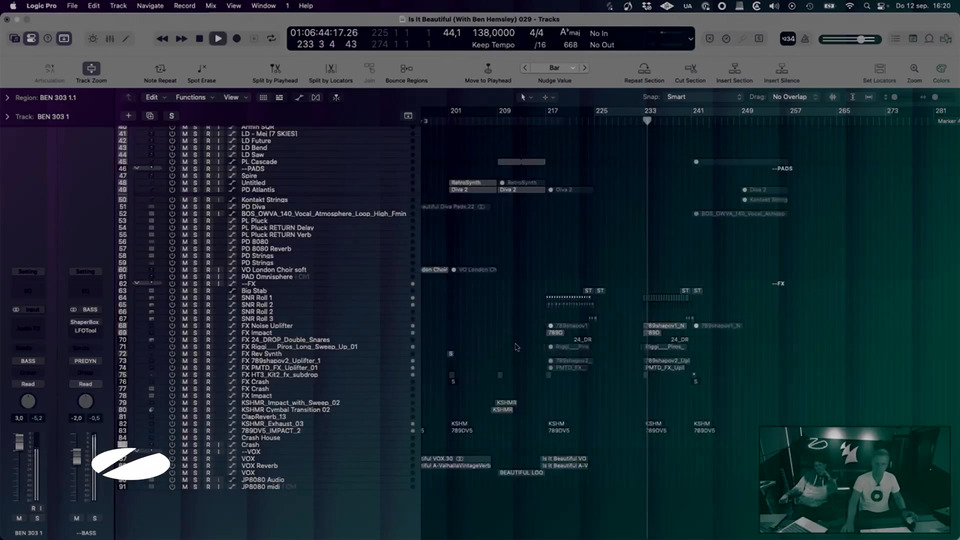This screenshot has height=540, width=960.
Task: Click the Rewind transport button
Action: tap(162, 39)
